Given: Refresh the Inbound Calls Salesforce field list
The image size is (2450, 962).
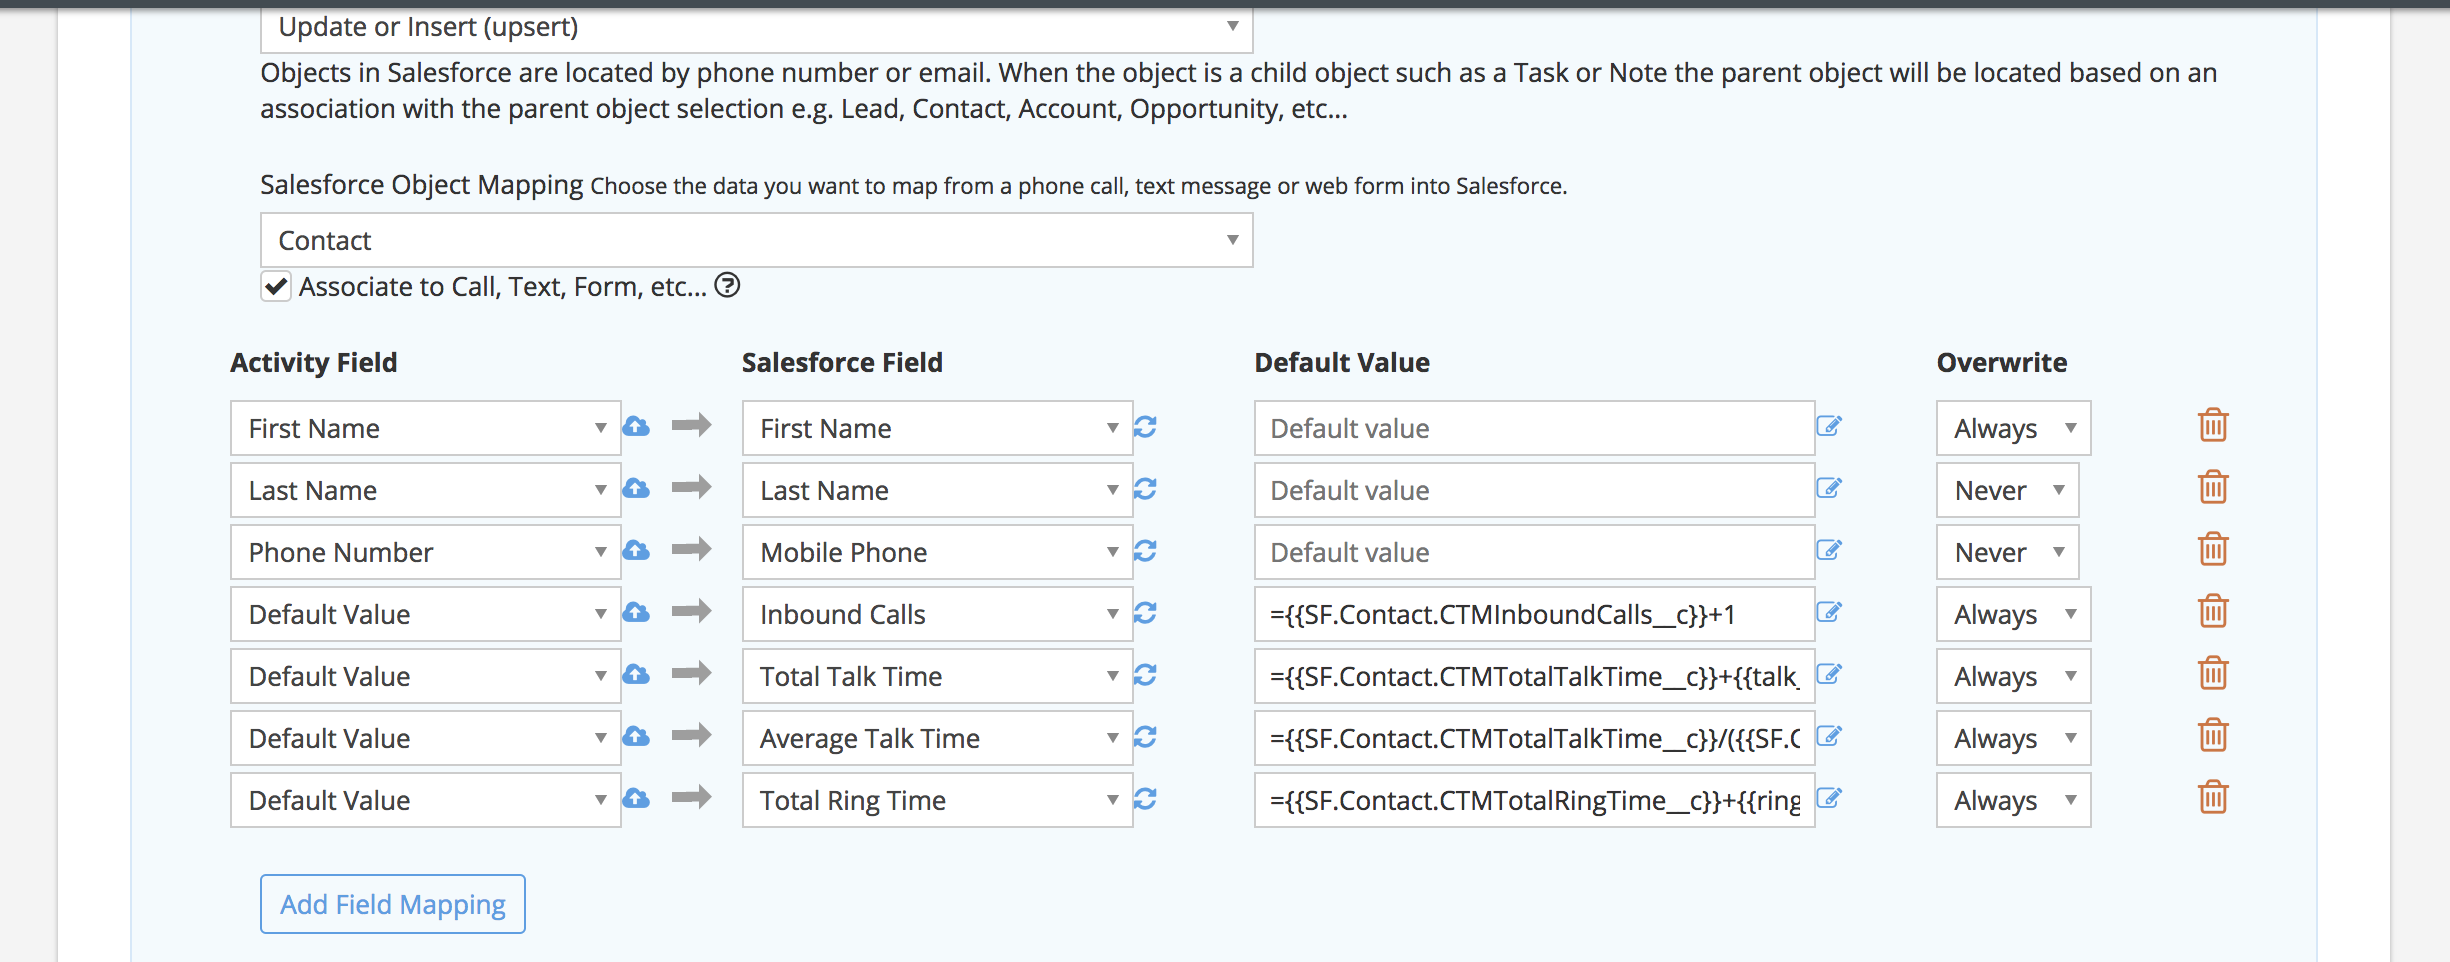Looking at the screenshot, I should 1145,613.
